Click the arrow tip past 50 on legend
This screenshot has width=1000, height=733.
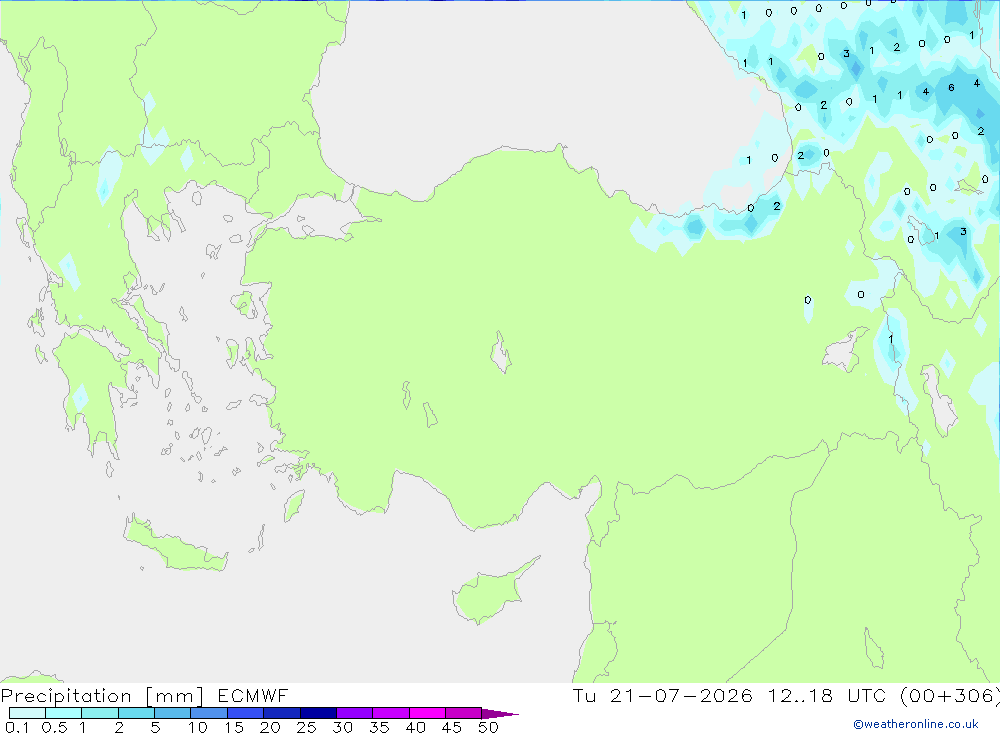coord(501,714)
